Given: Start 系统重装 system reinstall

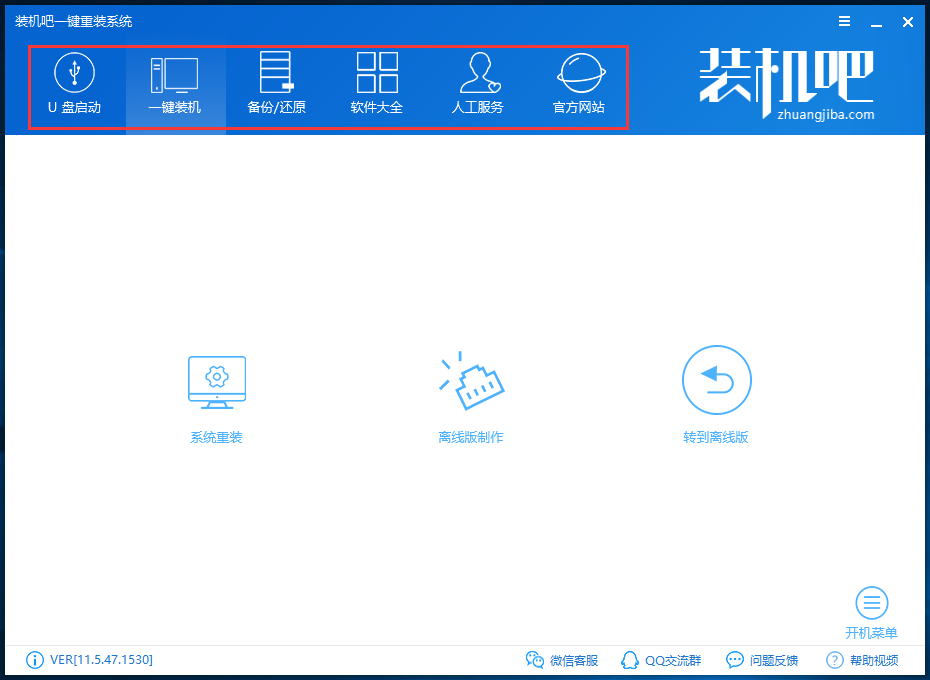Looking at the screenshot, I should (x=216, y=393).
